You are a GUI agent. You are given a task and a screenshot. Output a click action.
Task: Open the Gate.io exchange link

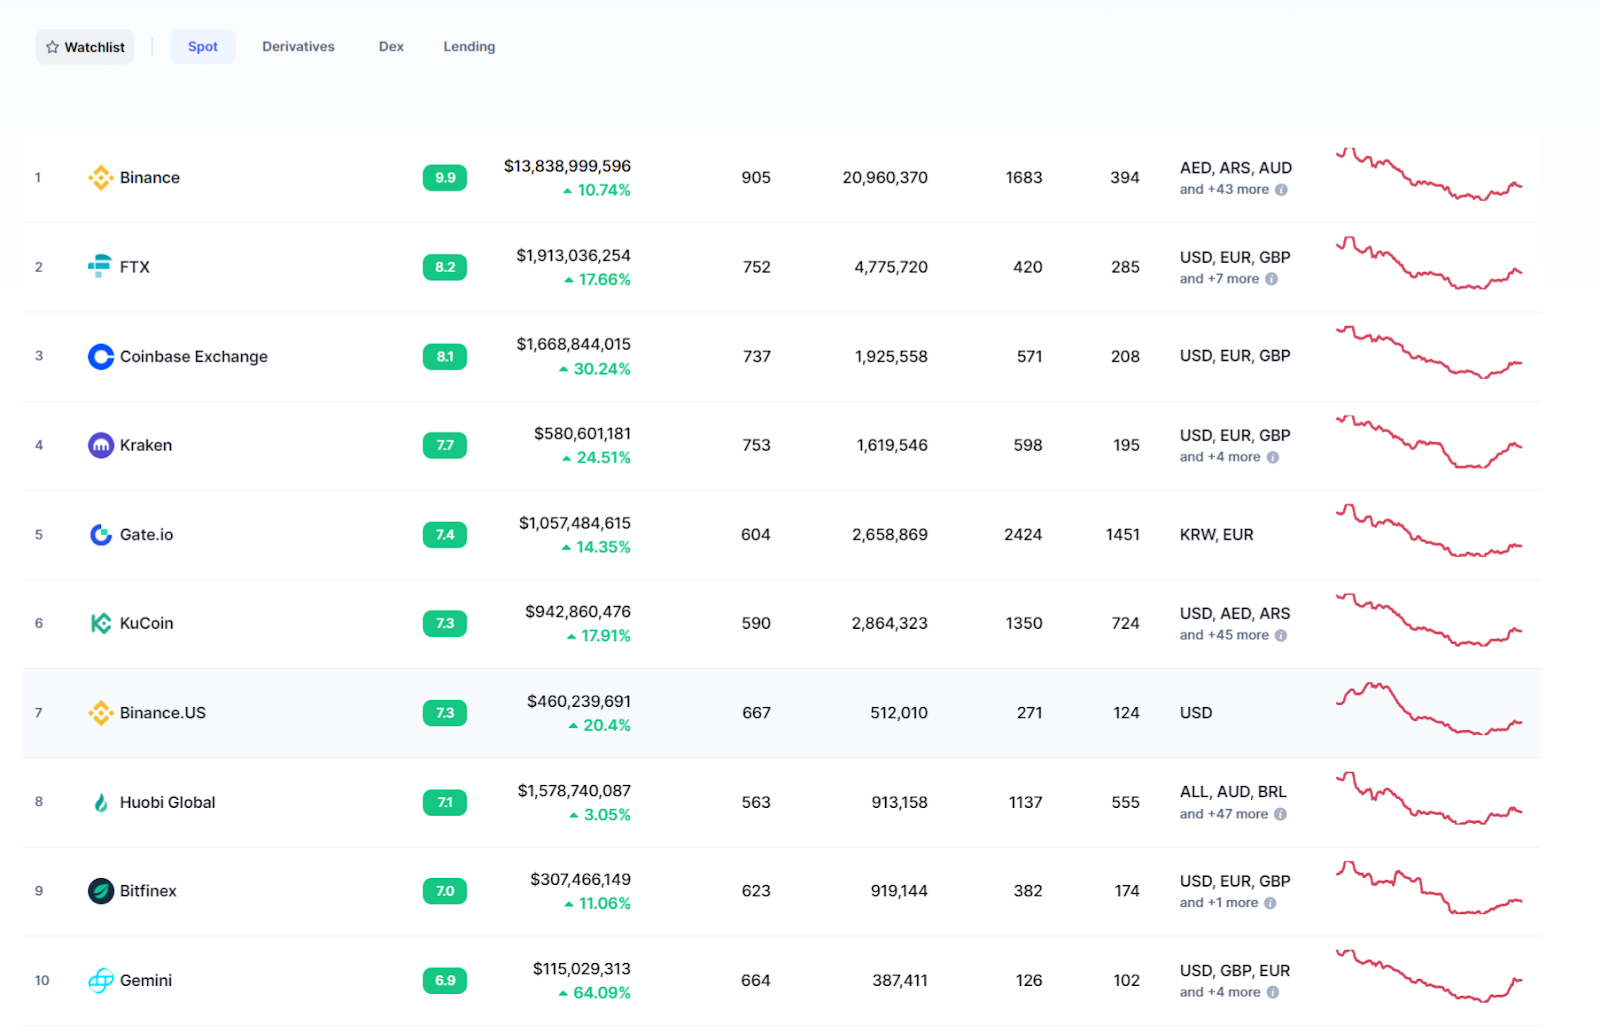147,535
